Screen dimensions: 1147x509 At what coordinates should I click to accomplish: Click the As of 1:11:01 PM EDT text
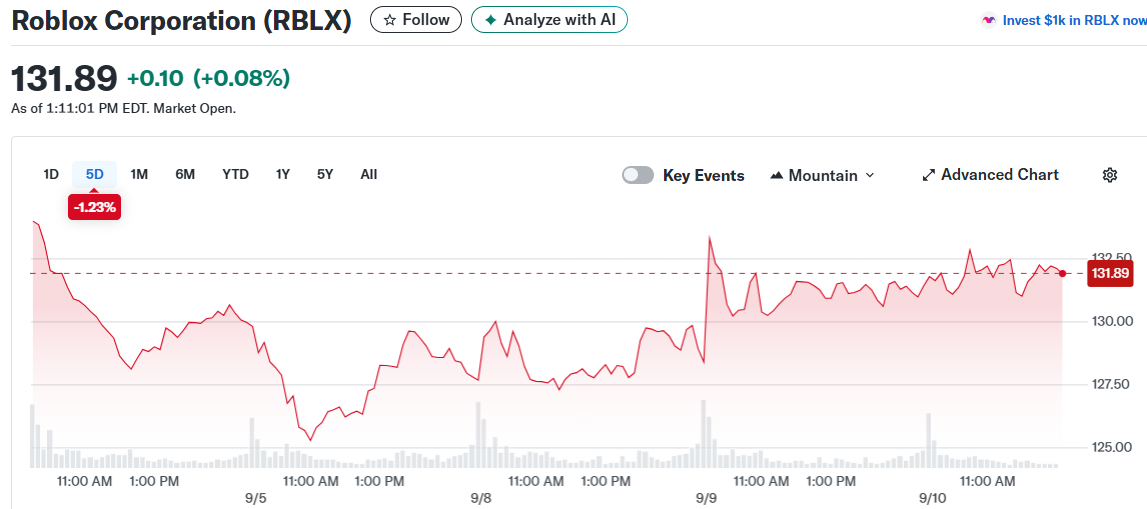coord(124,108)
